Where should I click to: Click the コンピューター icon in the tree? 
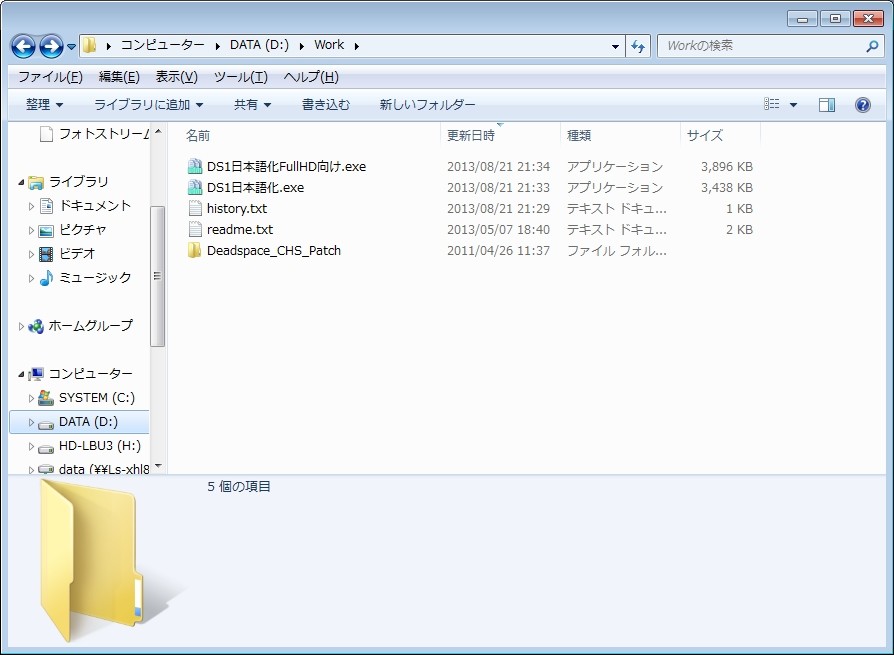point(36,374)
